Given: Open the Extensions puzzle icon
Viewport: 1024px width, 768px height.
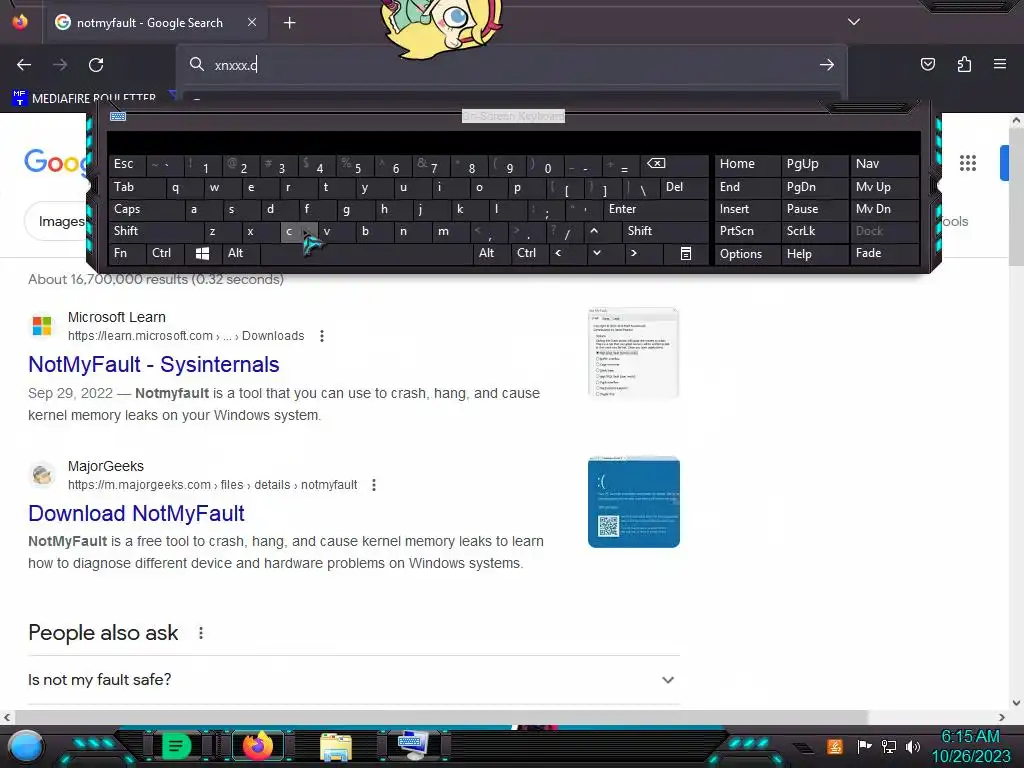Looking at the screenshot, I should pos(964,64).
